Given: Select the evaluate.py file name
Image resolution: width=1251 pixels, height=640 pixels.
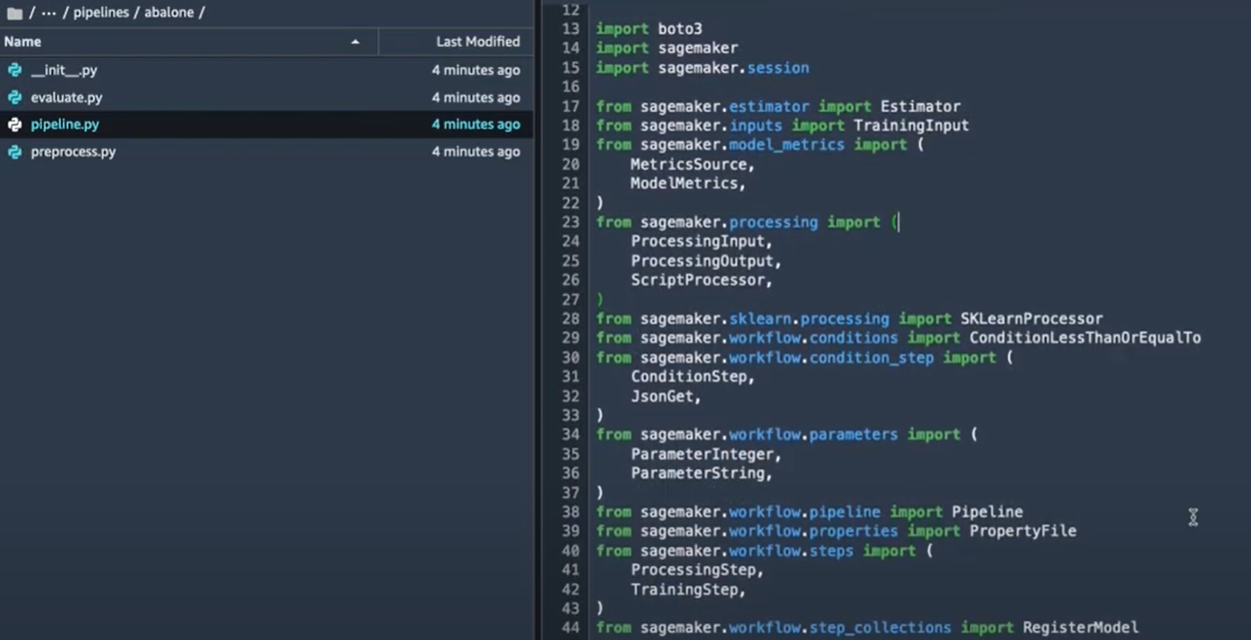Looking at the screenshot, I should [x=66, y=98].
